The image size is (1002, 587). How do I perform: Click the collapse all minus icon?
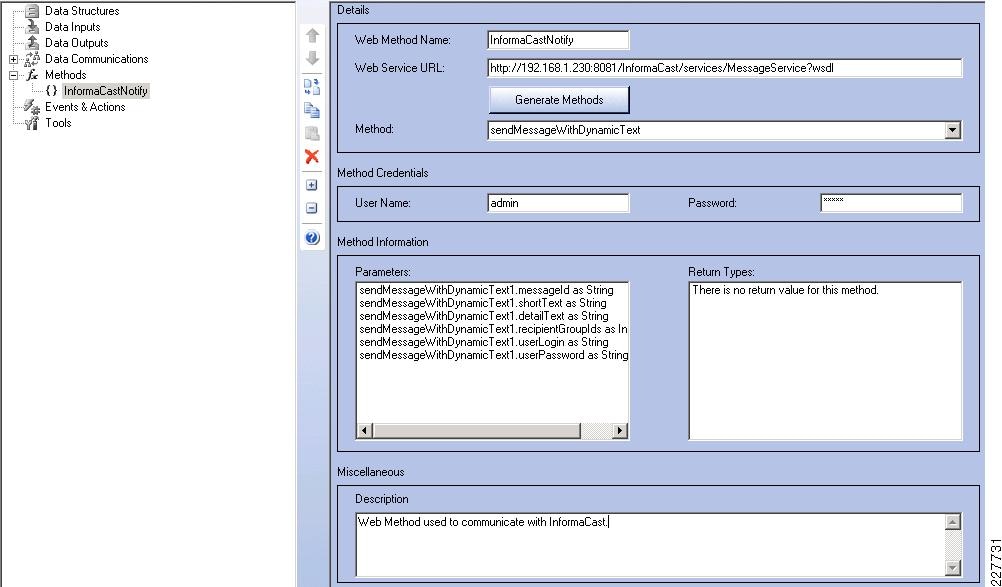pos(311,208)
